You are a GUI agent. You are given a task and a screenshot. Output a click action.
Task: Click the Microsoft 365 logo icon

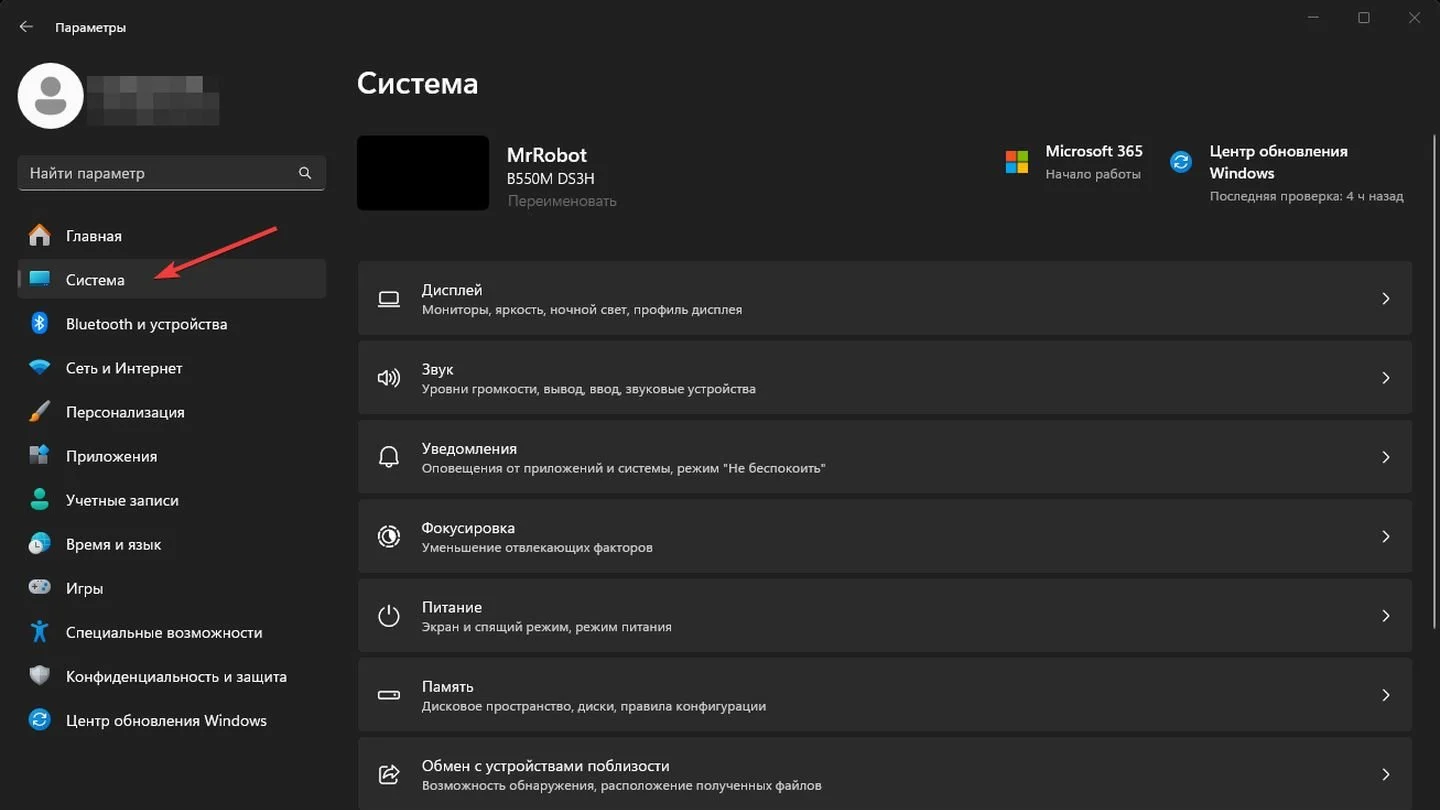tap(1017, 162)
